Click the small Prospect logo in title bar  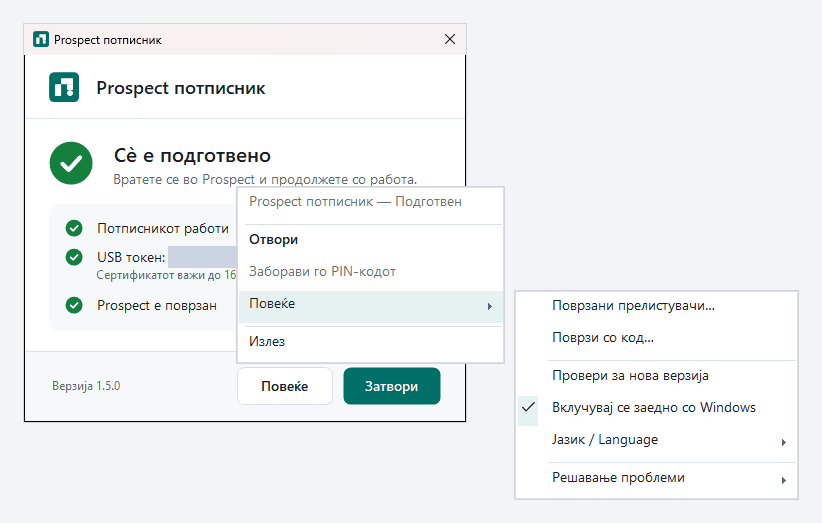coord(41,39)
